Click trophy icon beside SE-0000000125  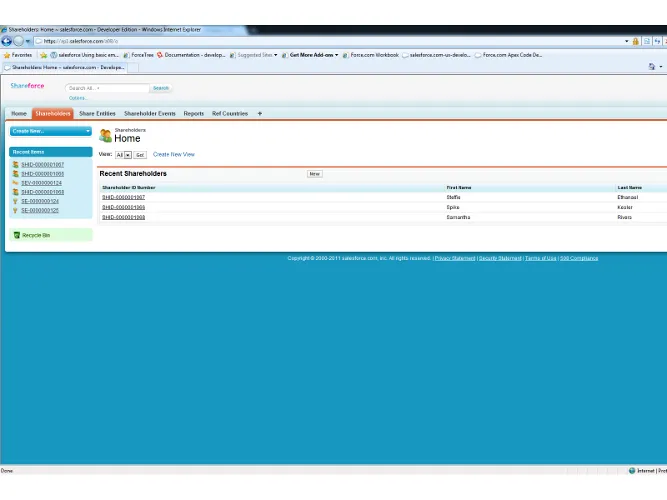(15, 210)
